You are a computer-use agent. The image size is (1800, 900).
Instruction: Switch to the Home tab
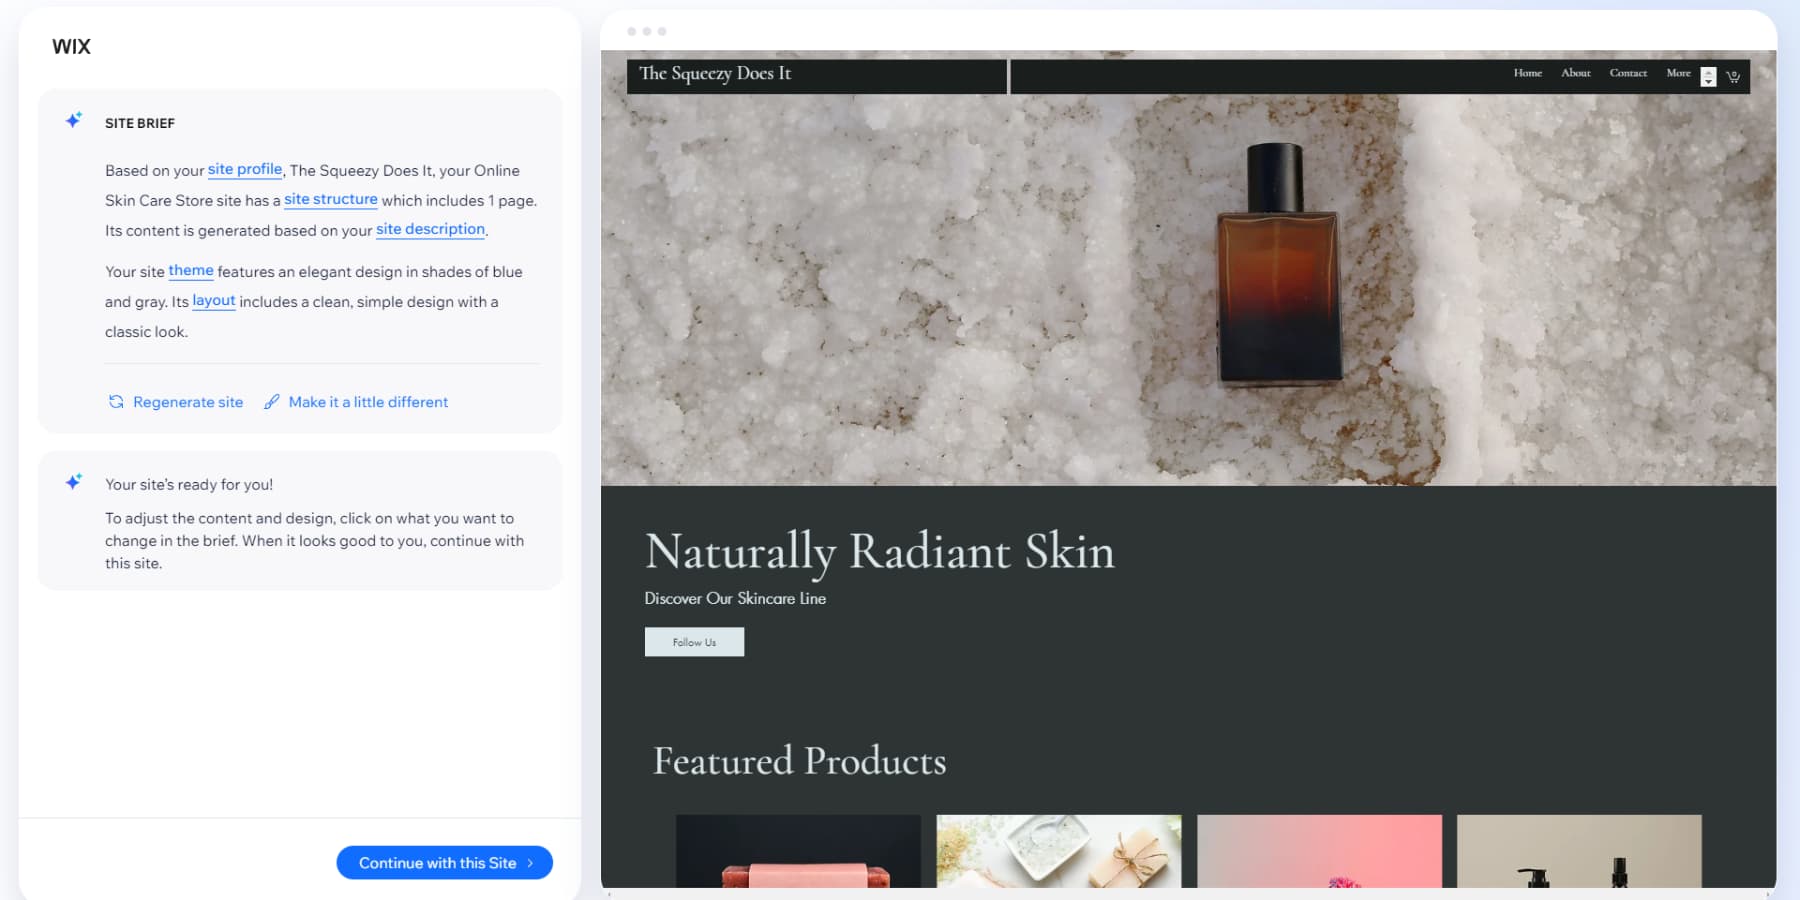pyautogui.click(x=1528, y=73)
